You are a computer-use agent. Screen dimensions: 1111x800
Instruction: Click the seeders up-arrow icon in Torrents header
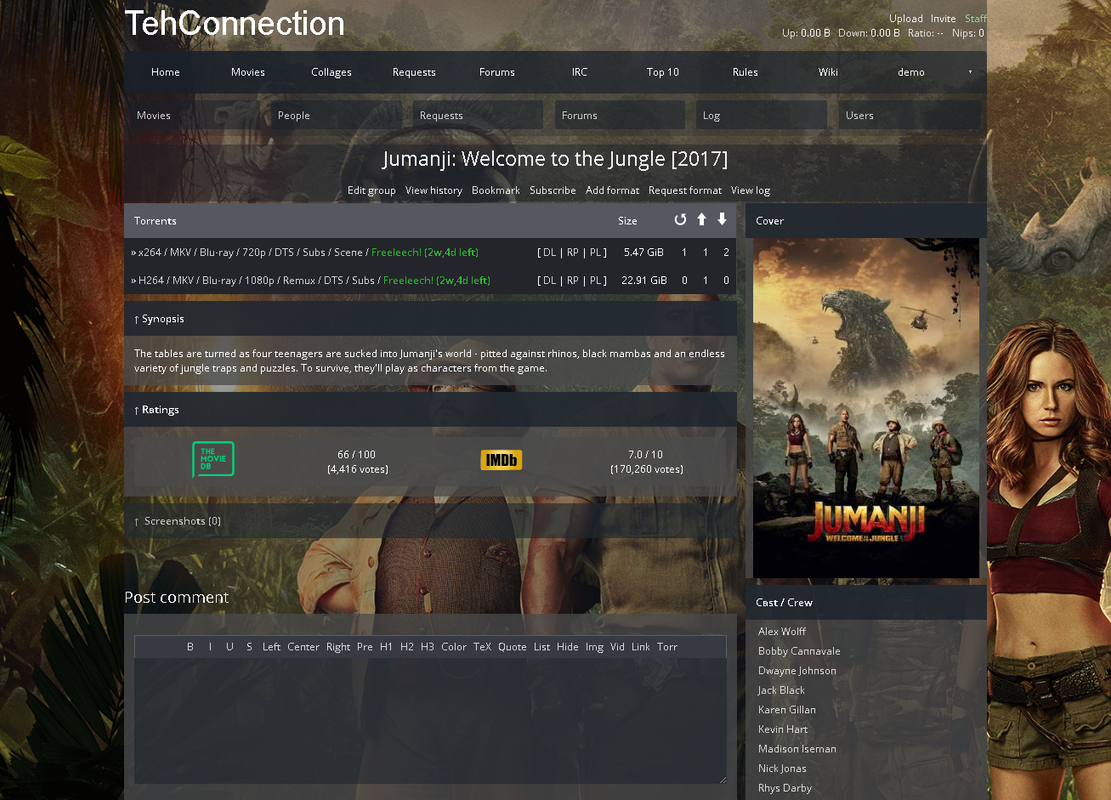coord(701,220)
